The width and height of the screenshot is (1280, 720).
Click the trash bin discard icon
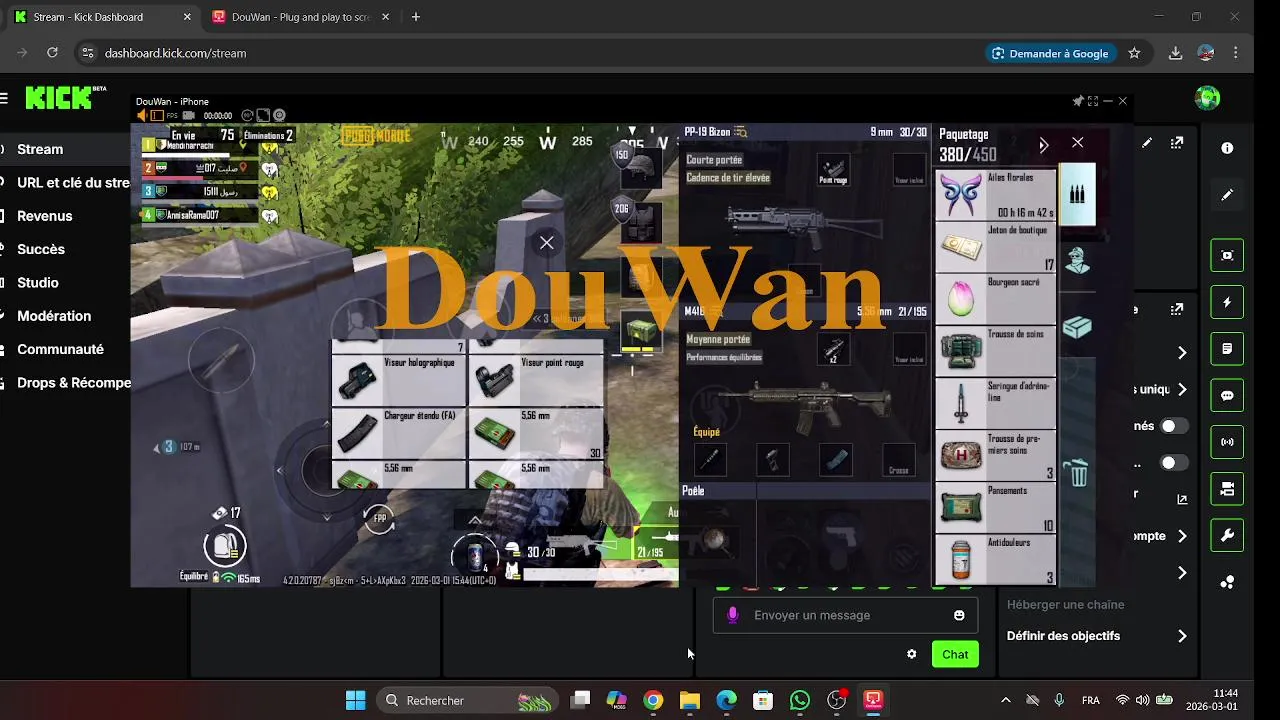click(x=1077, y=472)
